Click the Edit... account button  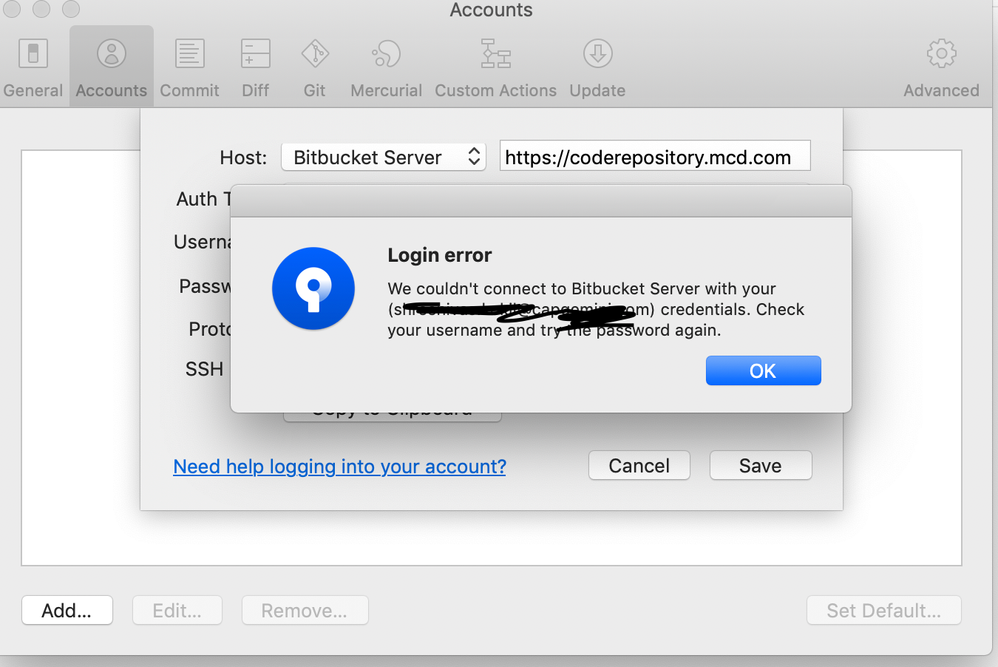(x=177, y=610)
